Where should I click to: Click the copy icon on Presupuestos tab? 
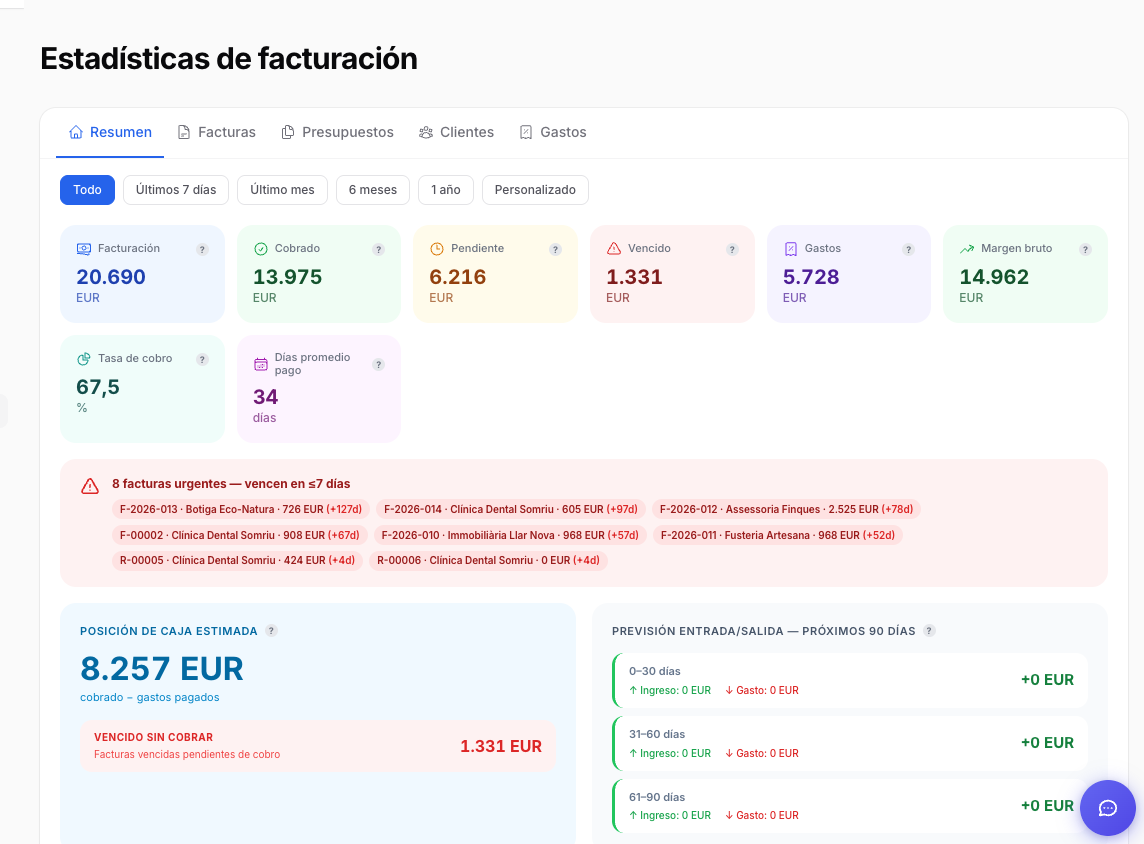click(288, 132)
